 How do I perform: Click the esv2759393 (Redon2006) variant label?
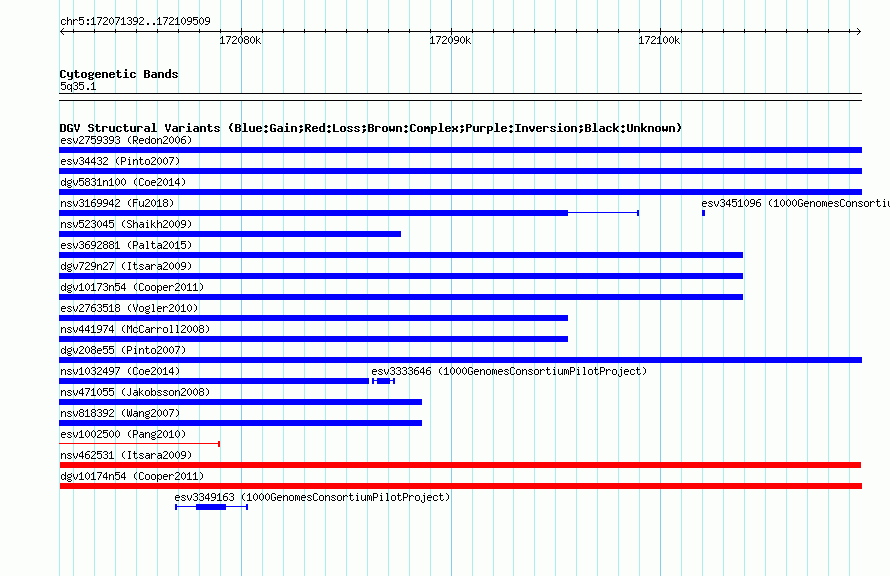tap(126, 140)
